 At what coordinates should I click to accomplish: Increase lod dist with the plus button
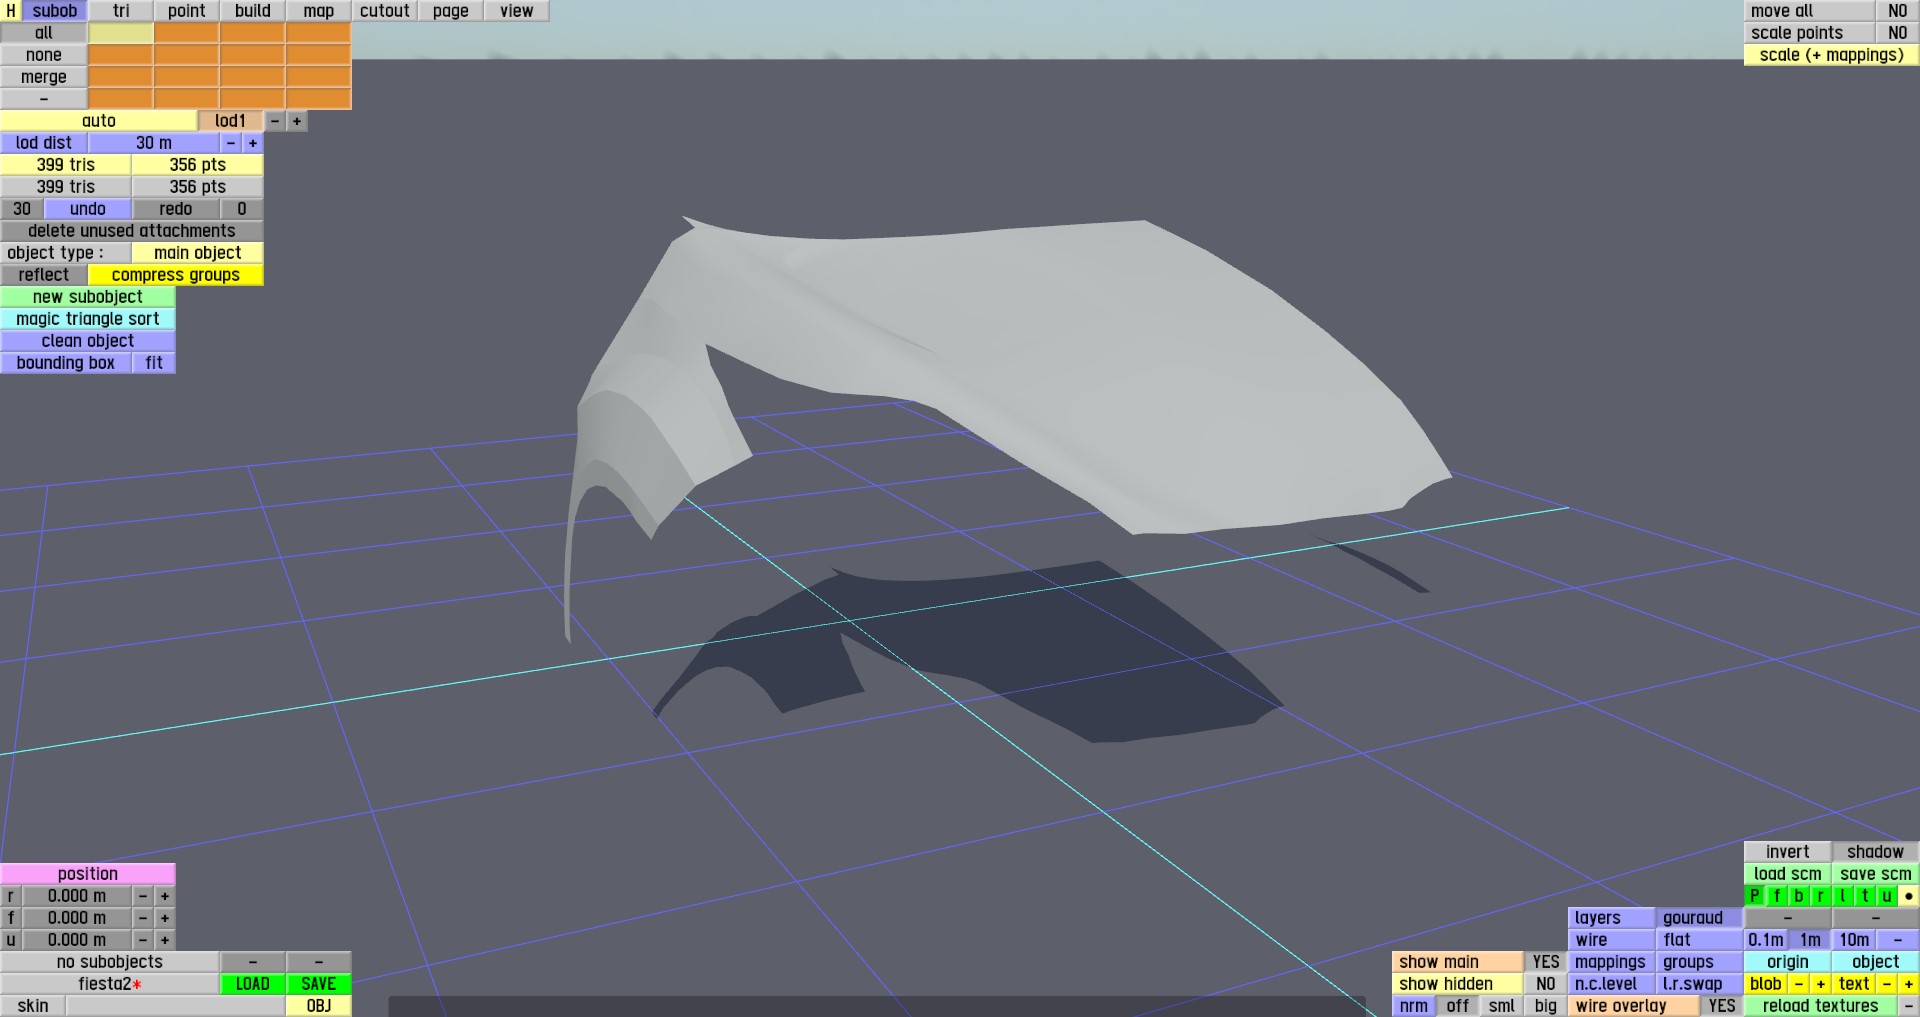[x=253, y=143]
